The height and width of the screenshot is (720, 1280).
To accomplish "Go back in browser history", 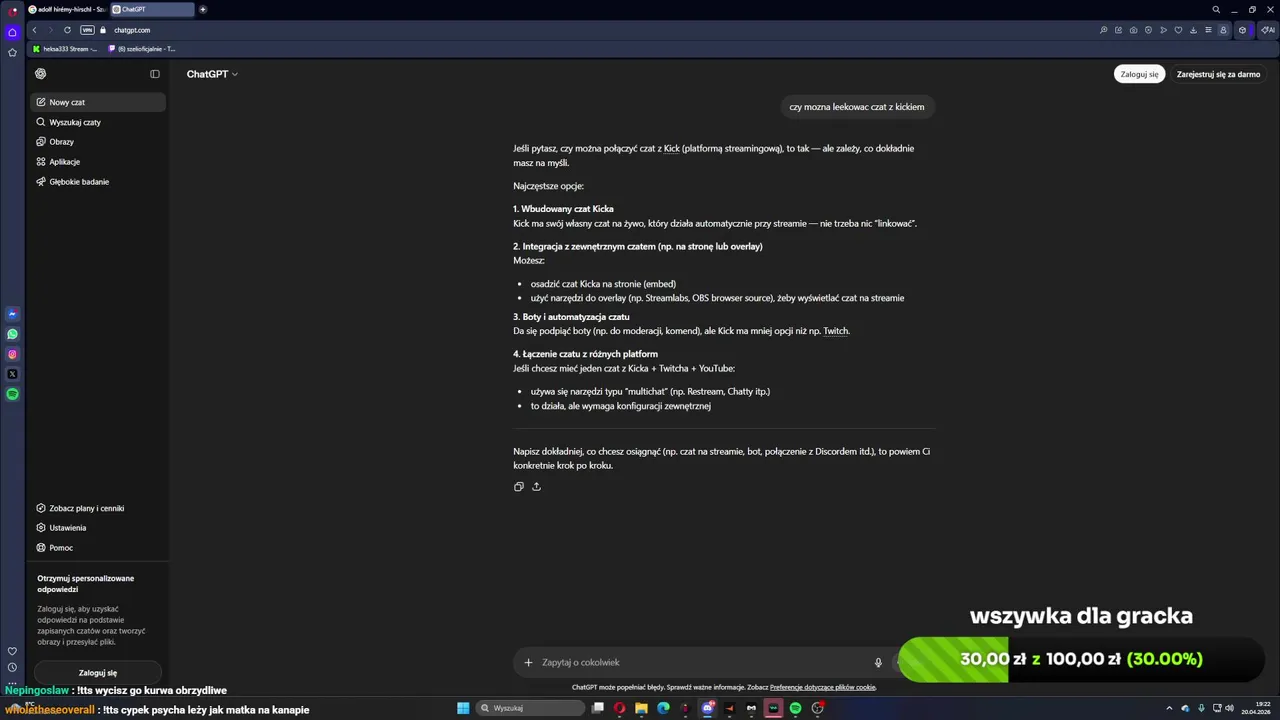I will 34,30.
